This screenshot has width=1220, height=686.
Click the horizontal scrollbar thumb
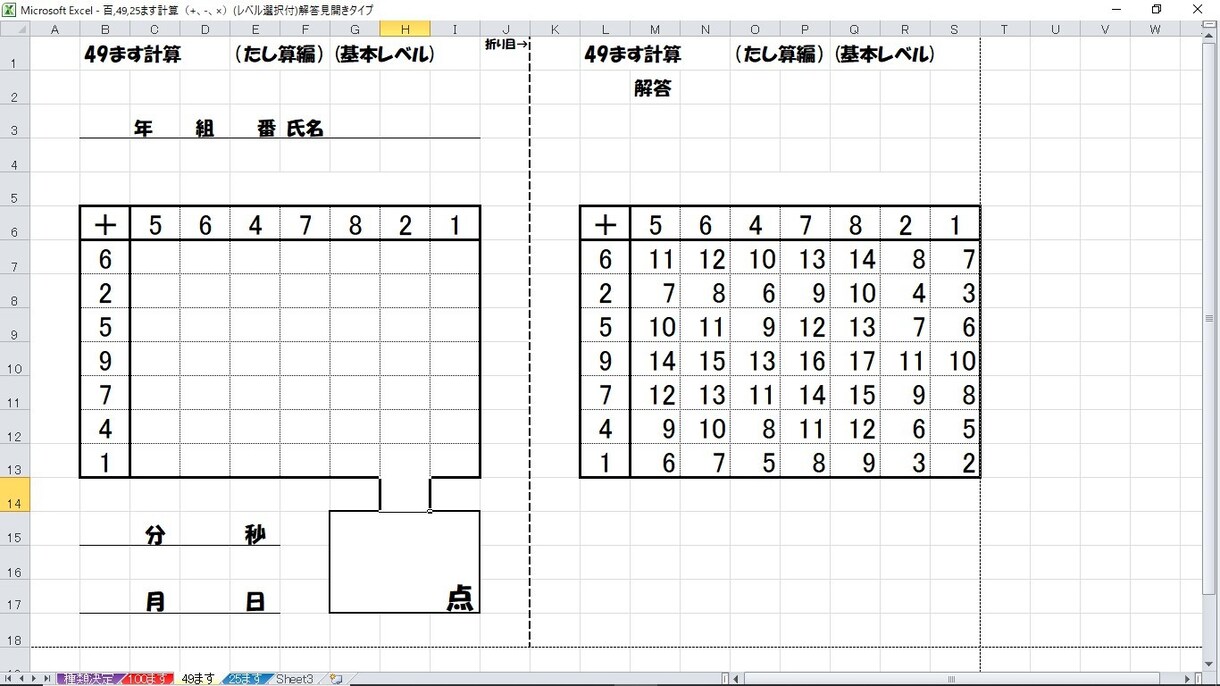(951, 678)
